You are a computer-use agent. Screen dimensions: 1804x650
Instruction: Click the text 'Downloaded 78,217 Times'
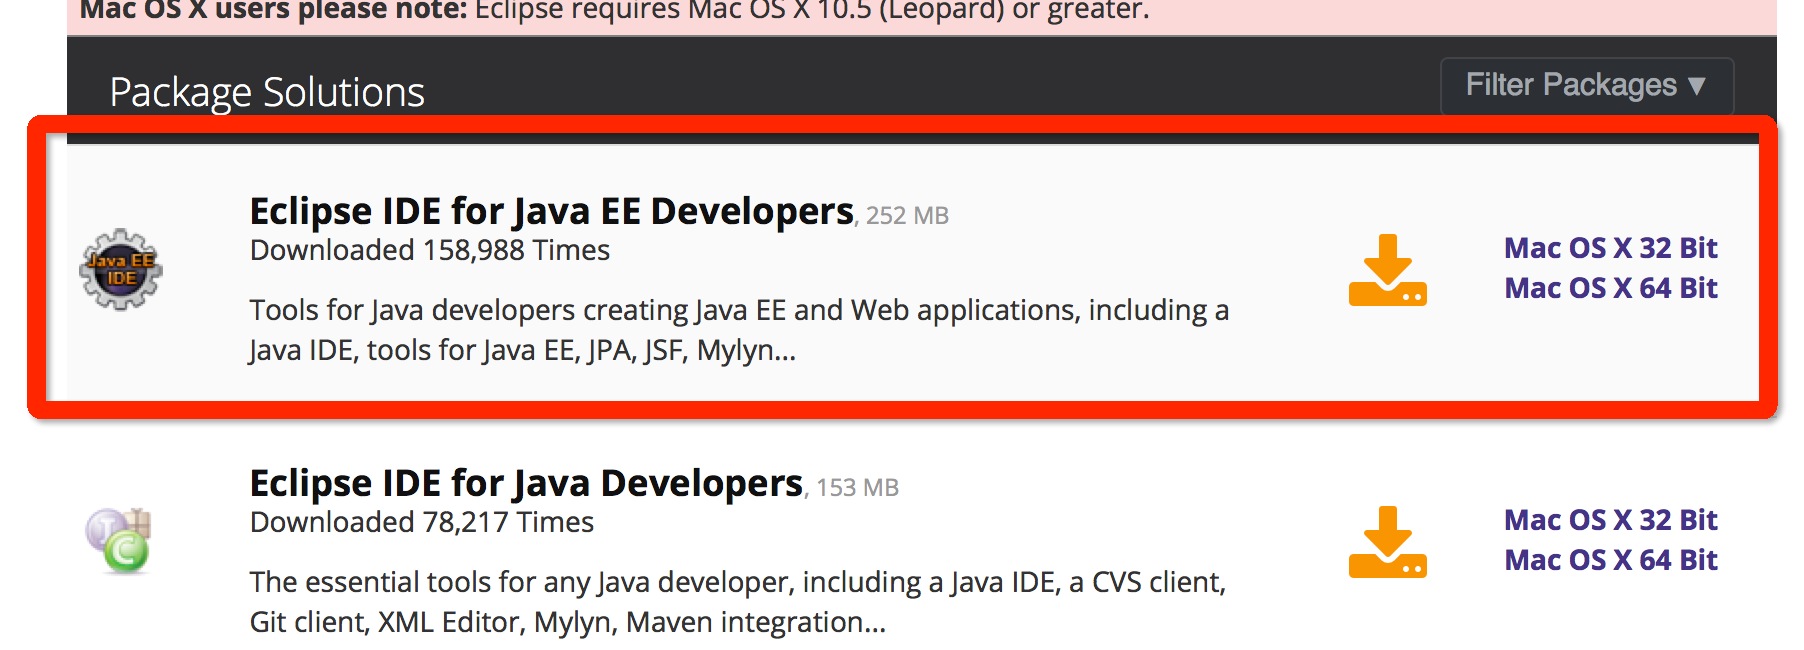point(422,522)
